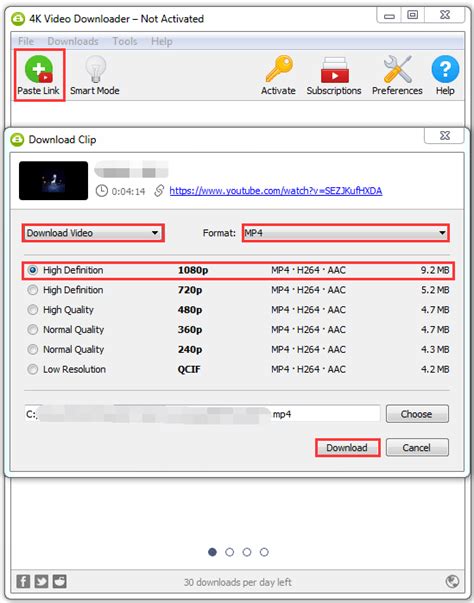Open the Twitter icon in status bar

[41, 581]
